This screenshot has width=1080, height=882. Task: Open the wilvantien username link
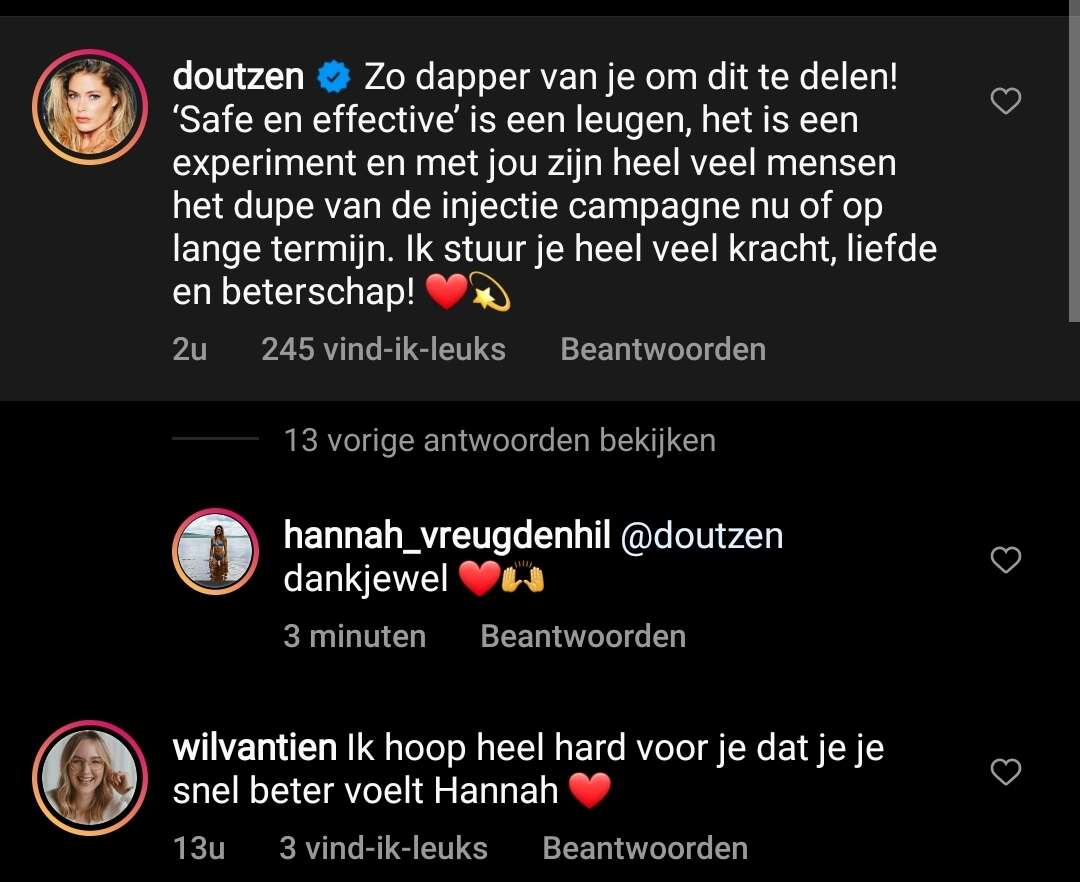click(254, 748)
